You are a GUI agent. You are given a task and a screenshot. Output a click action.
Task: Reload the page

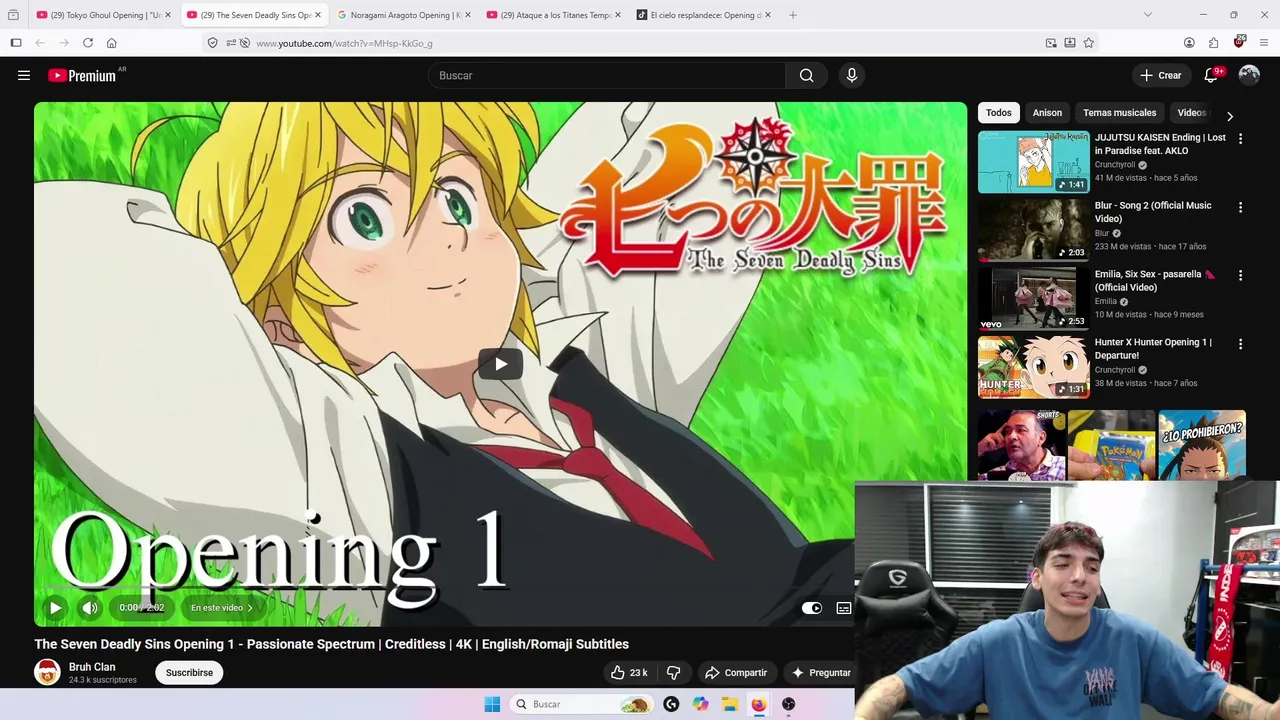[x=88, y=43]
